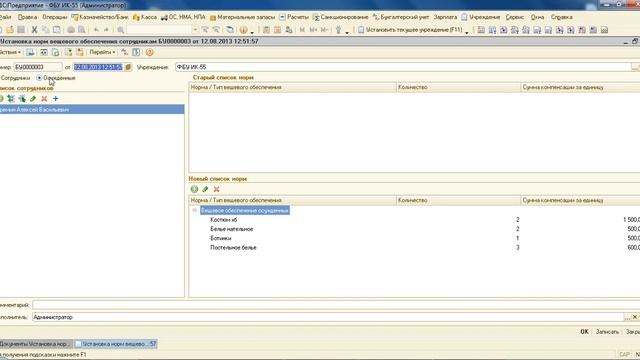
Task: Open the Бухгалтерский учет menu
Action: coord(401,17)
